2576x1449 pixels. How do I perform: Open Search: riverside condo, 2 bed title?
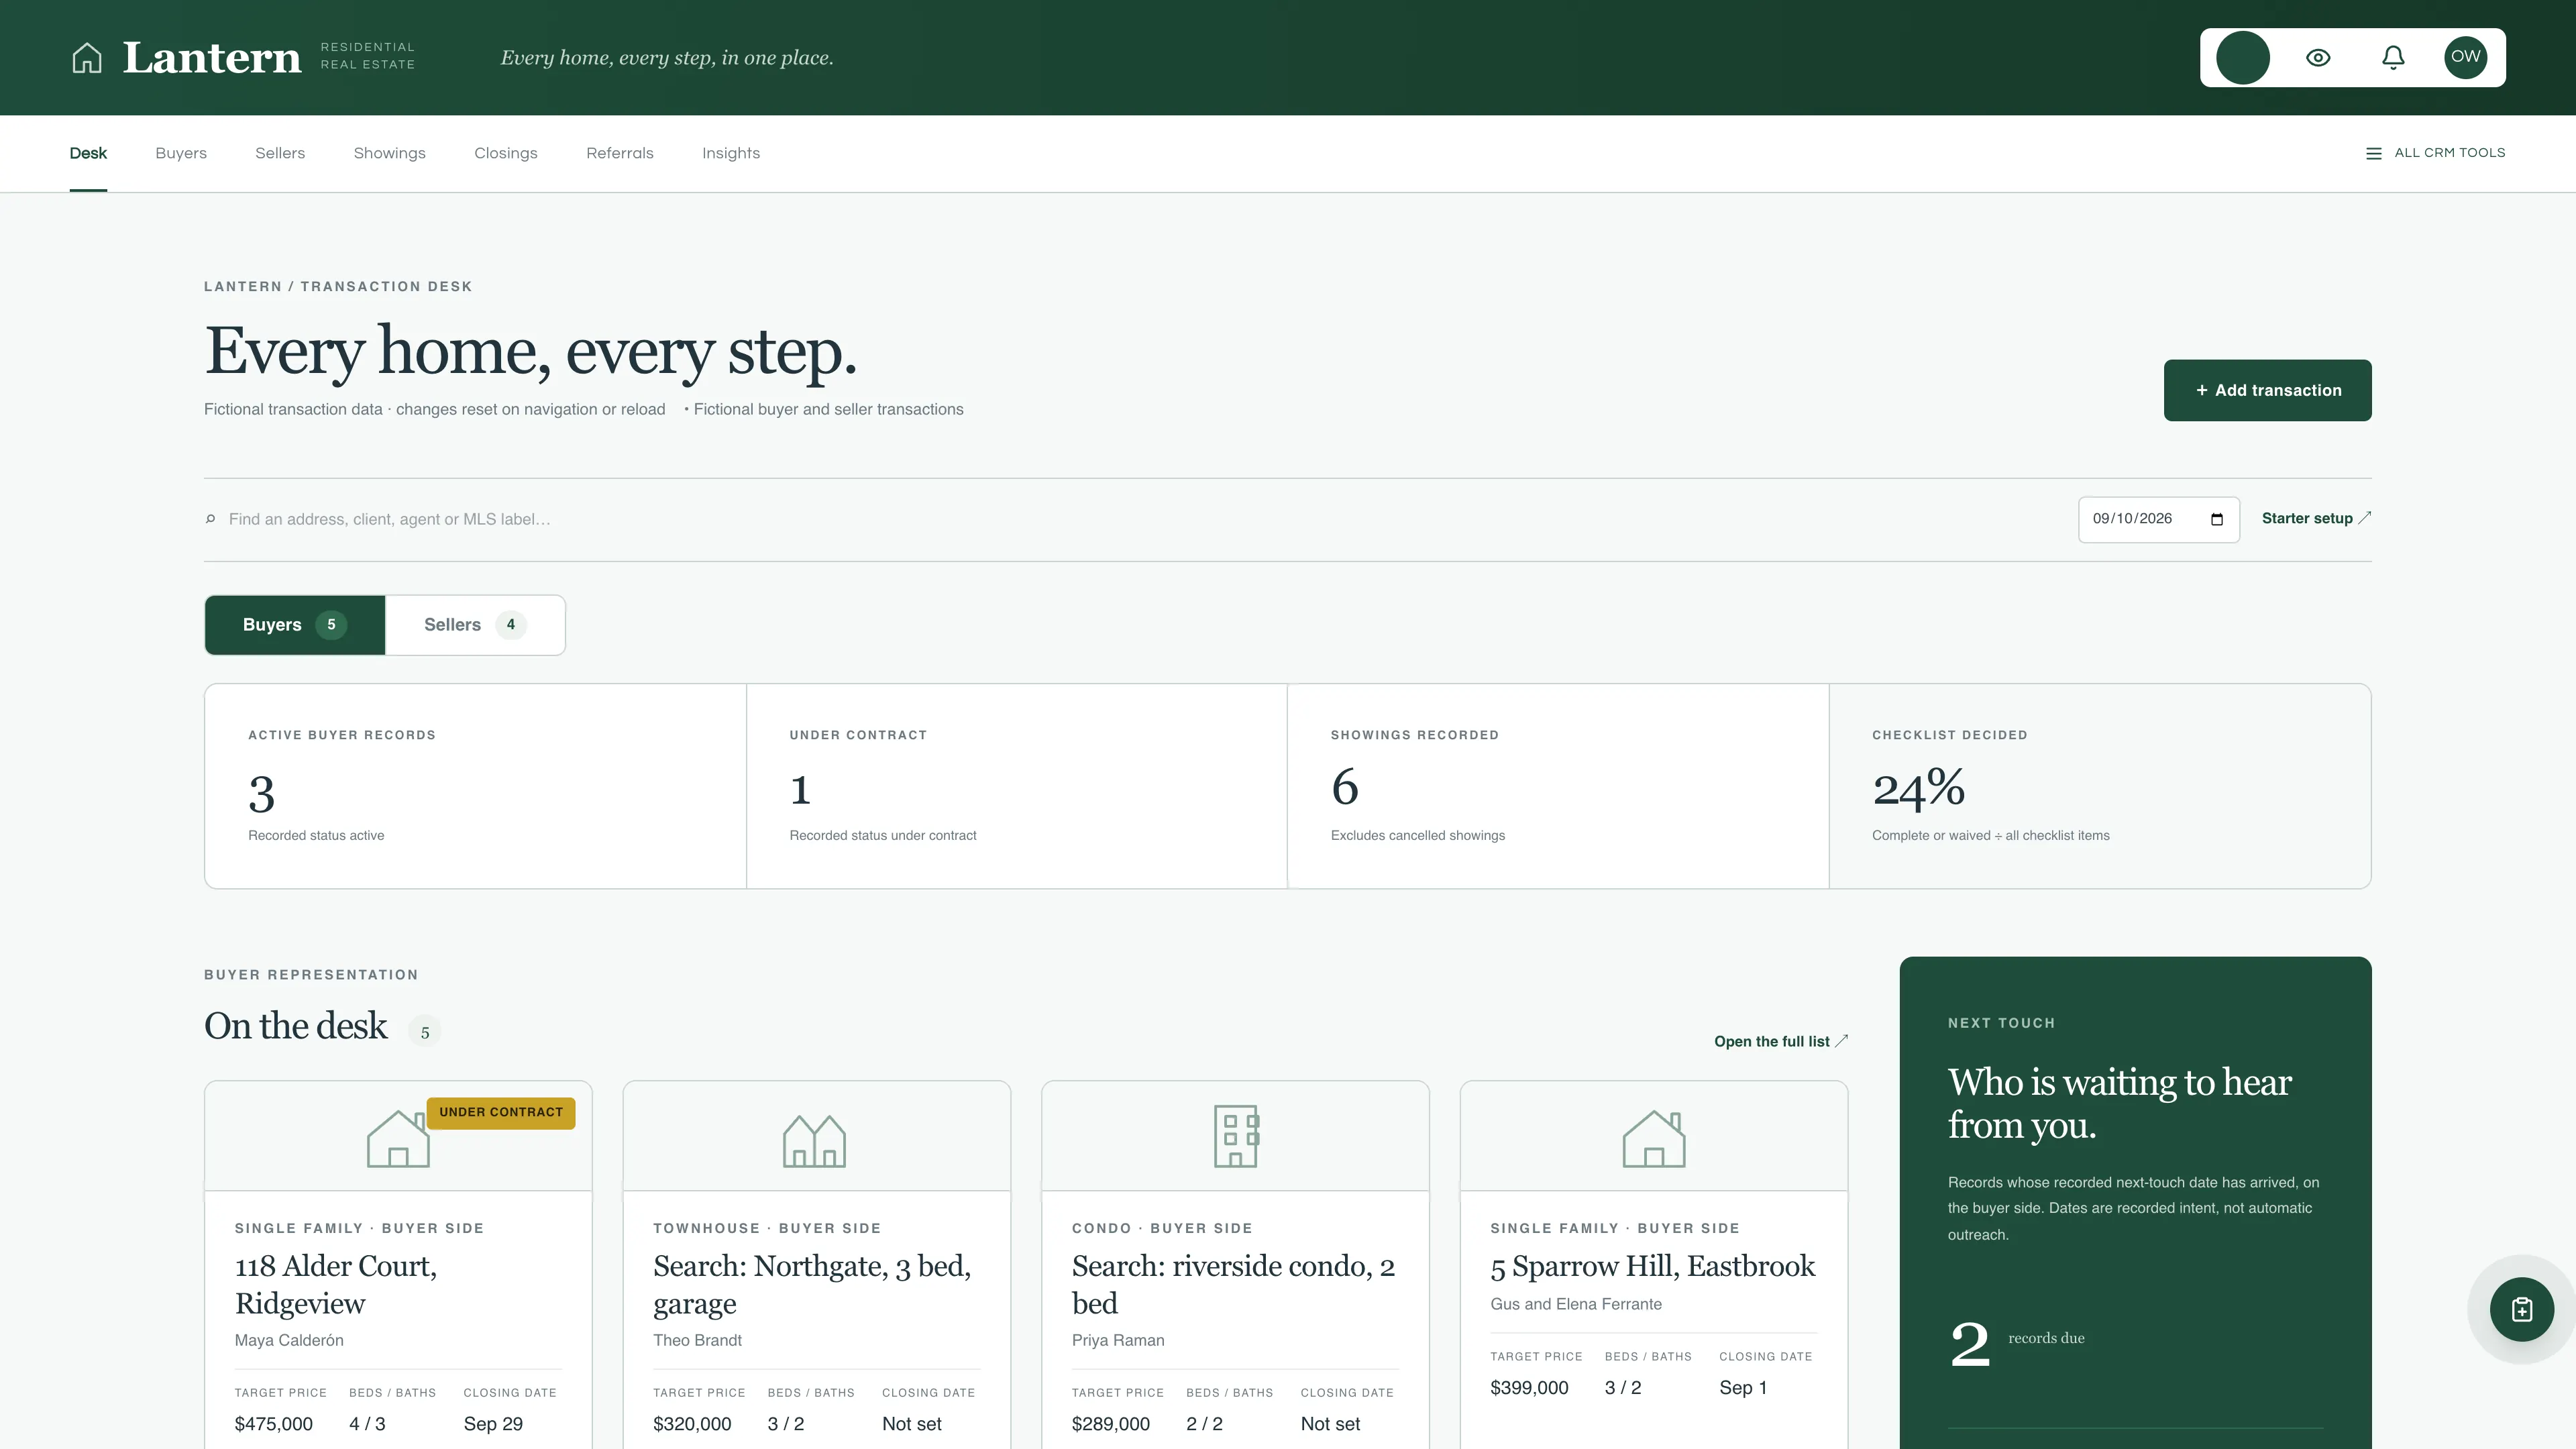pos(1233,1285)
